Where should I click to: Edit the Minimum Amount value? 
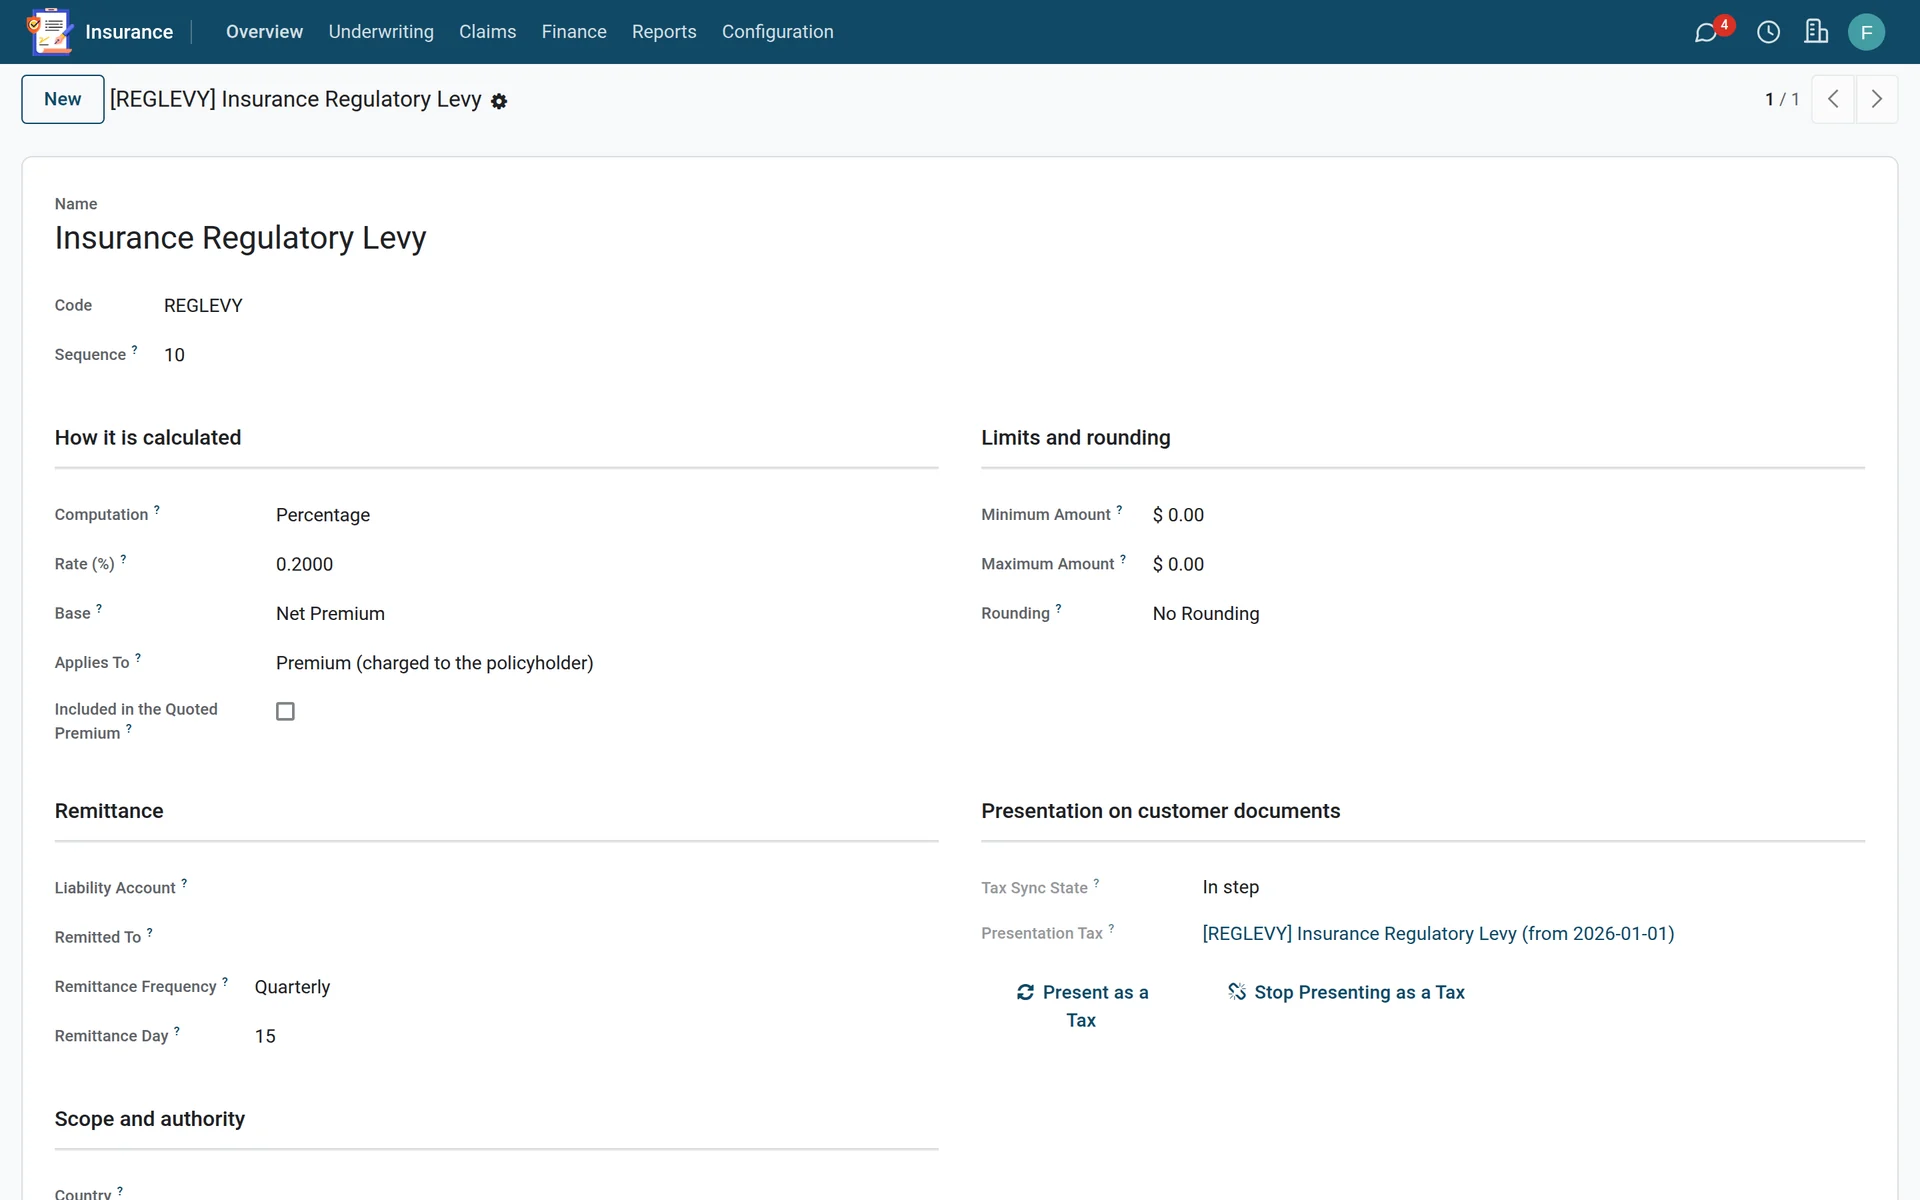click(1508, 515)
